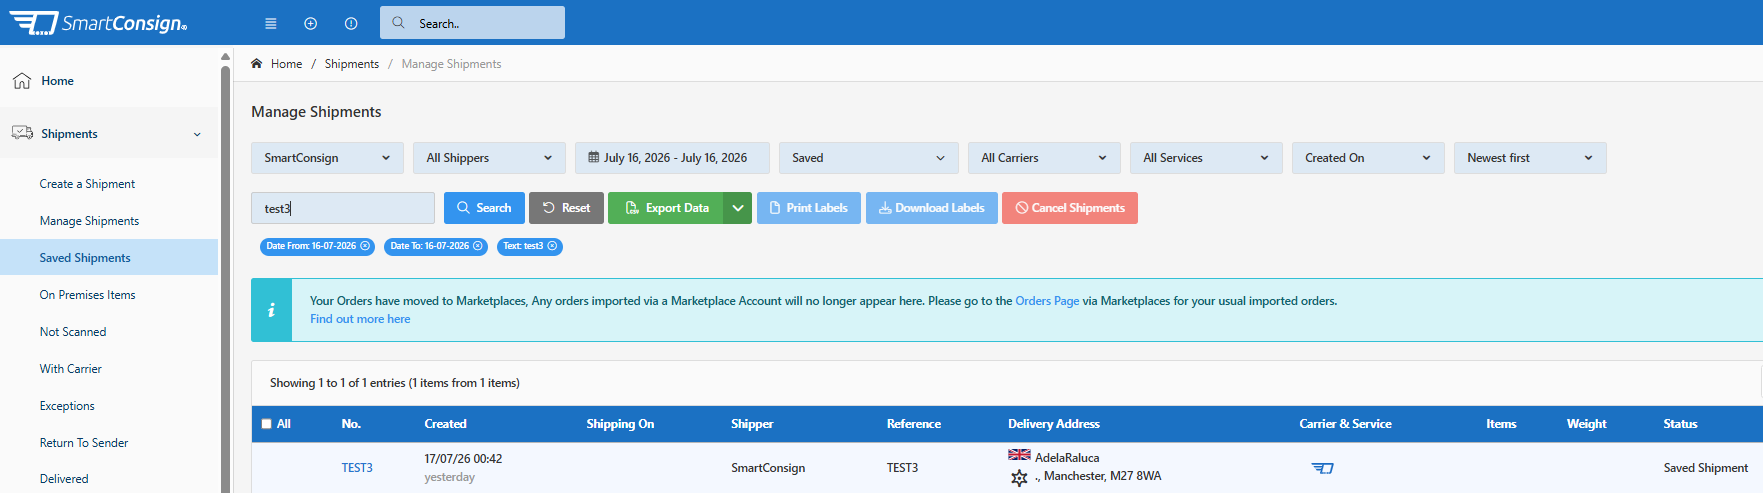Image resolution: width=1763 pixels, height=493 pixels.
Task: Open Create a Shipment in sidebar
Action: coord(87,184)
